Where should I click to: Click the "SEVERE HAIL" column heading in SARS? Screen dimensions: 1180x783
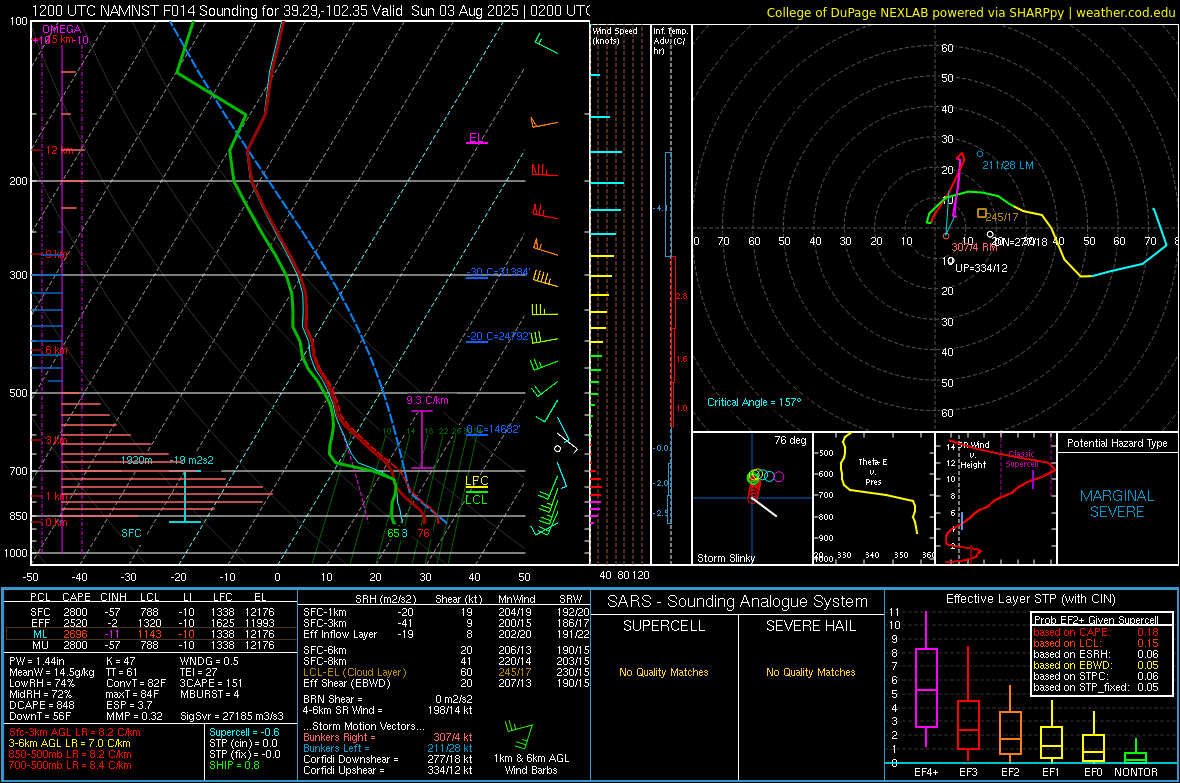pyautogui.click(x=810, y=626)
